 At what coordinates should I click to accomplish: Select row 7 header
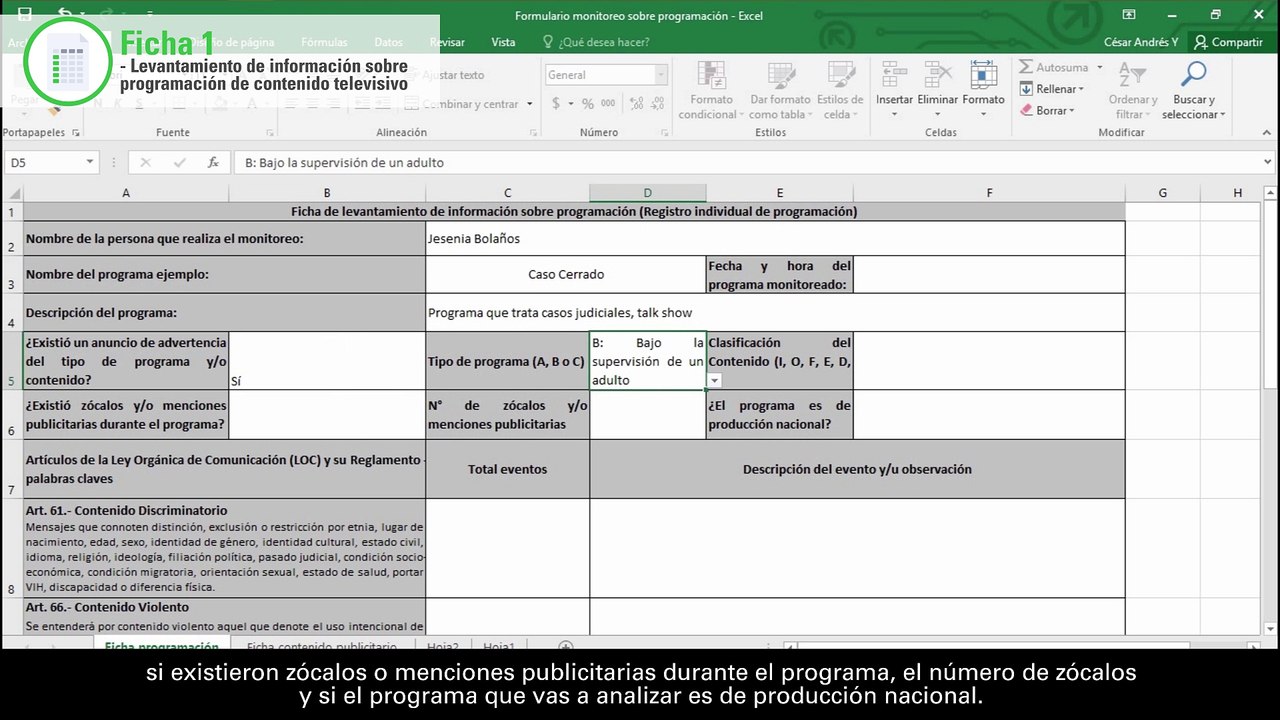coord(12,469)
